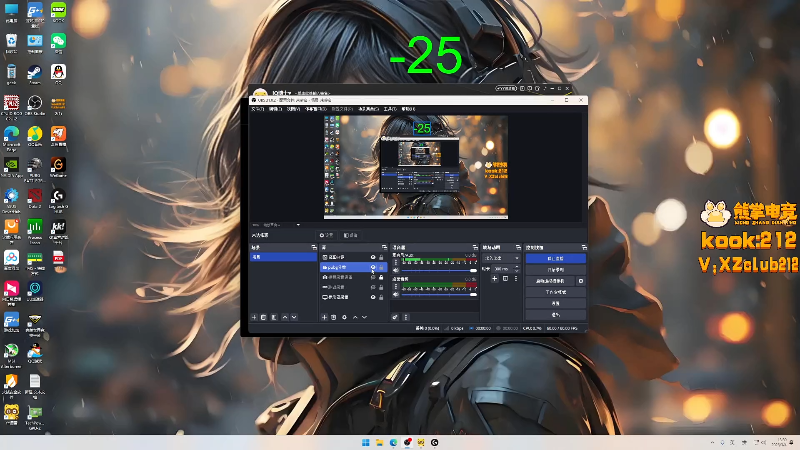Pop out the Audio Mixer dock panel
Viewport: 800px width, 450px height.
[475, 247]
